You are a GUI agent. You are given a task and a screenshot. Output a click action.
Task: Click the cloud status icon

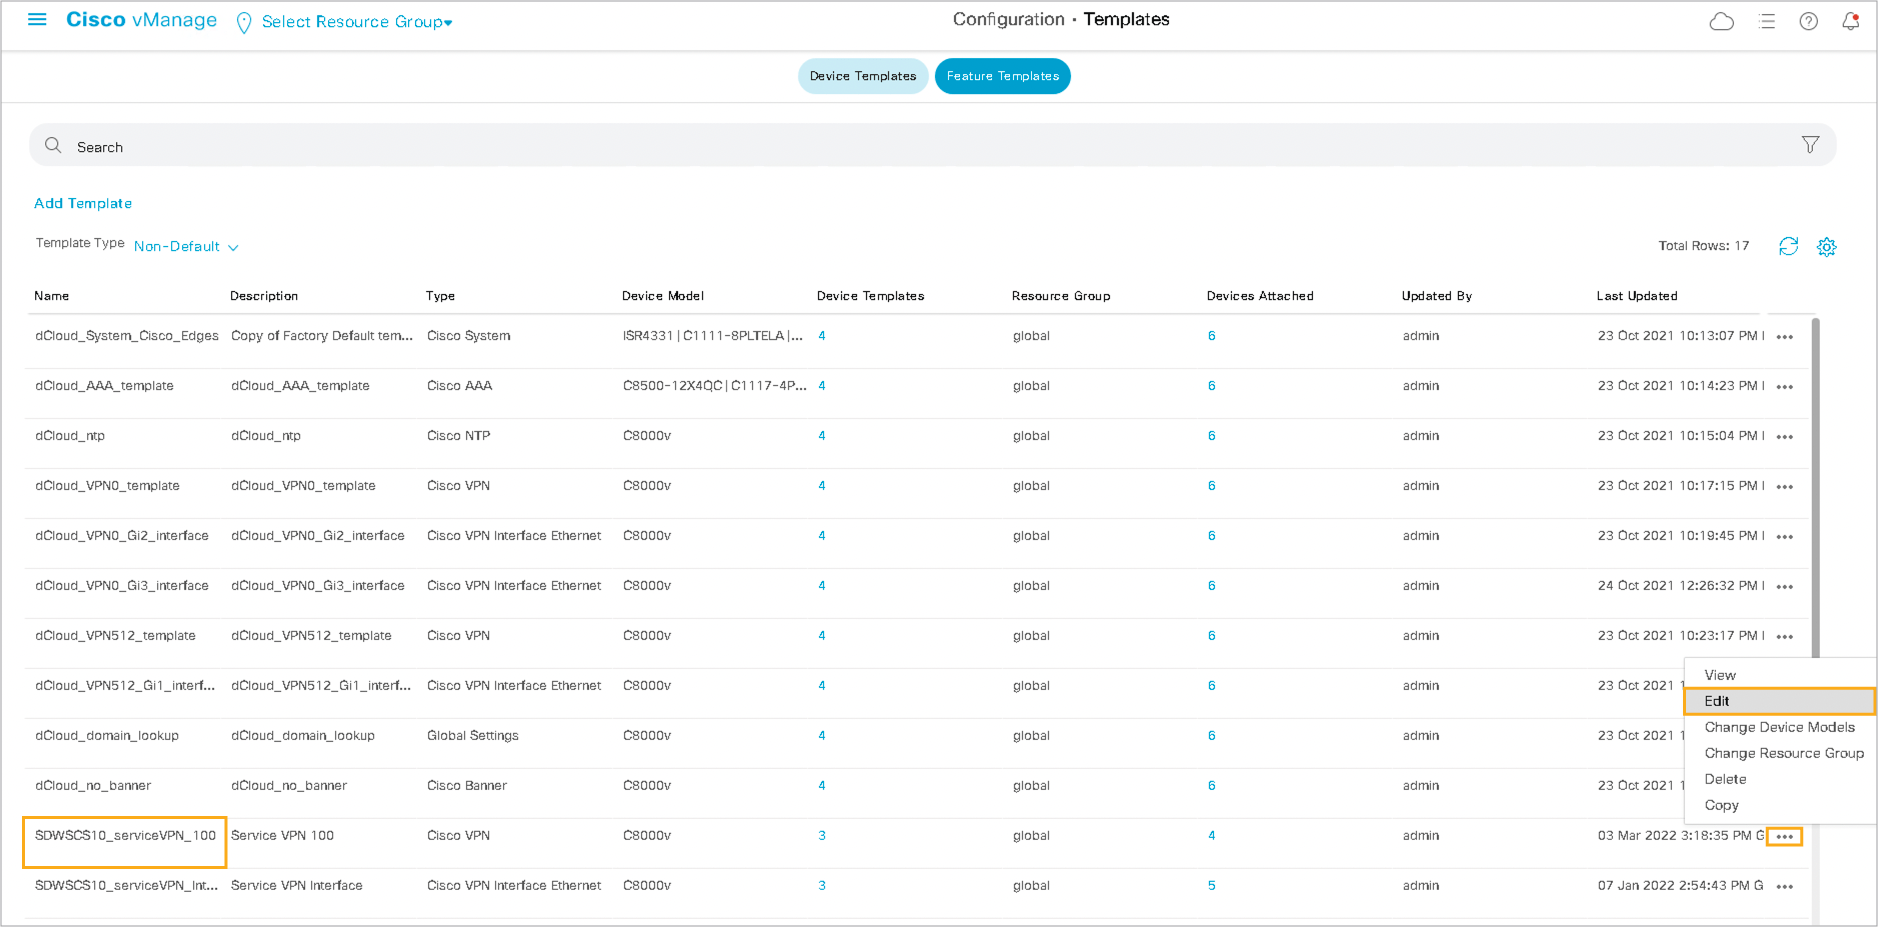coord(1721,21)
